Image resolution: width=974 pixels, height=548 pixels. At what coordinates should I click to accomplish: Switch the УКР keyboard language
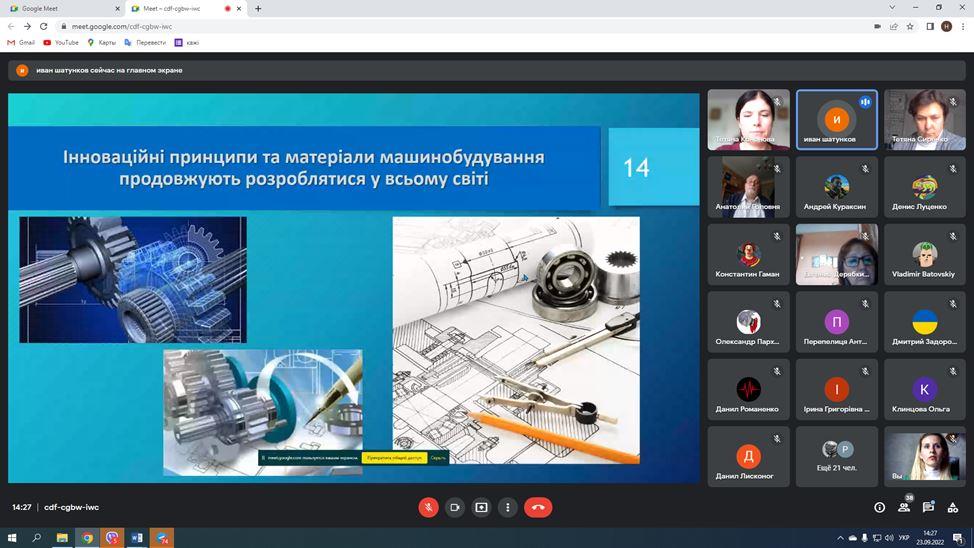[904, 538]
